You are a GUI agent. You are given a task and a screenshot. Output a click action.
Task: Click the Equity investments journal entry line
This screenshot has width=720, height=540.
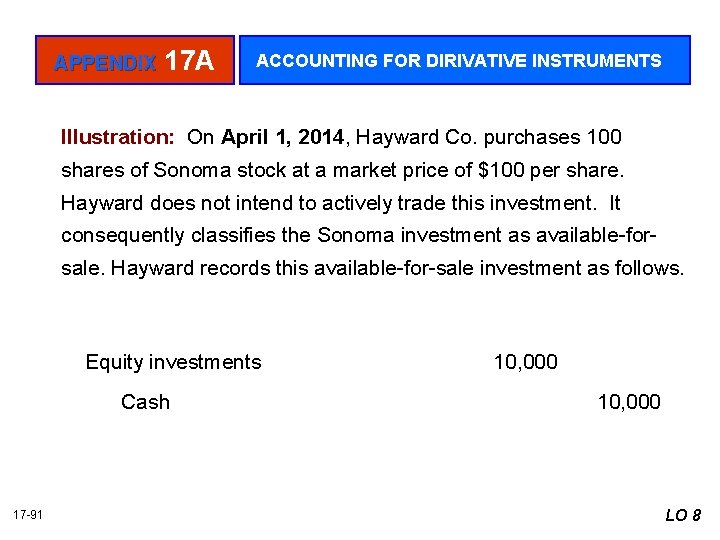pos(173,362)
